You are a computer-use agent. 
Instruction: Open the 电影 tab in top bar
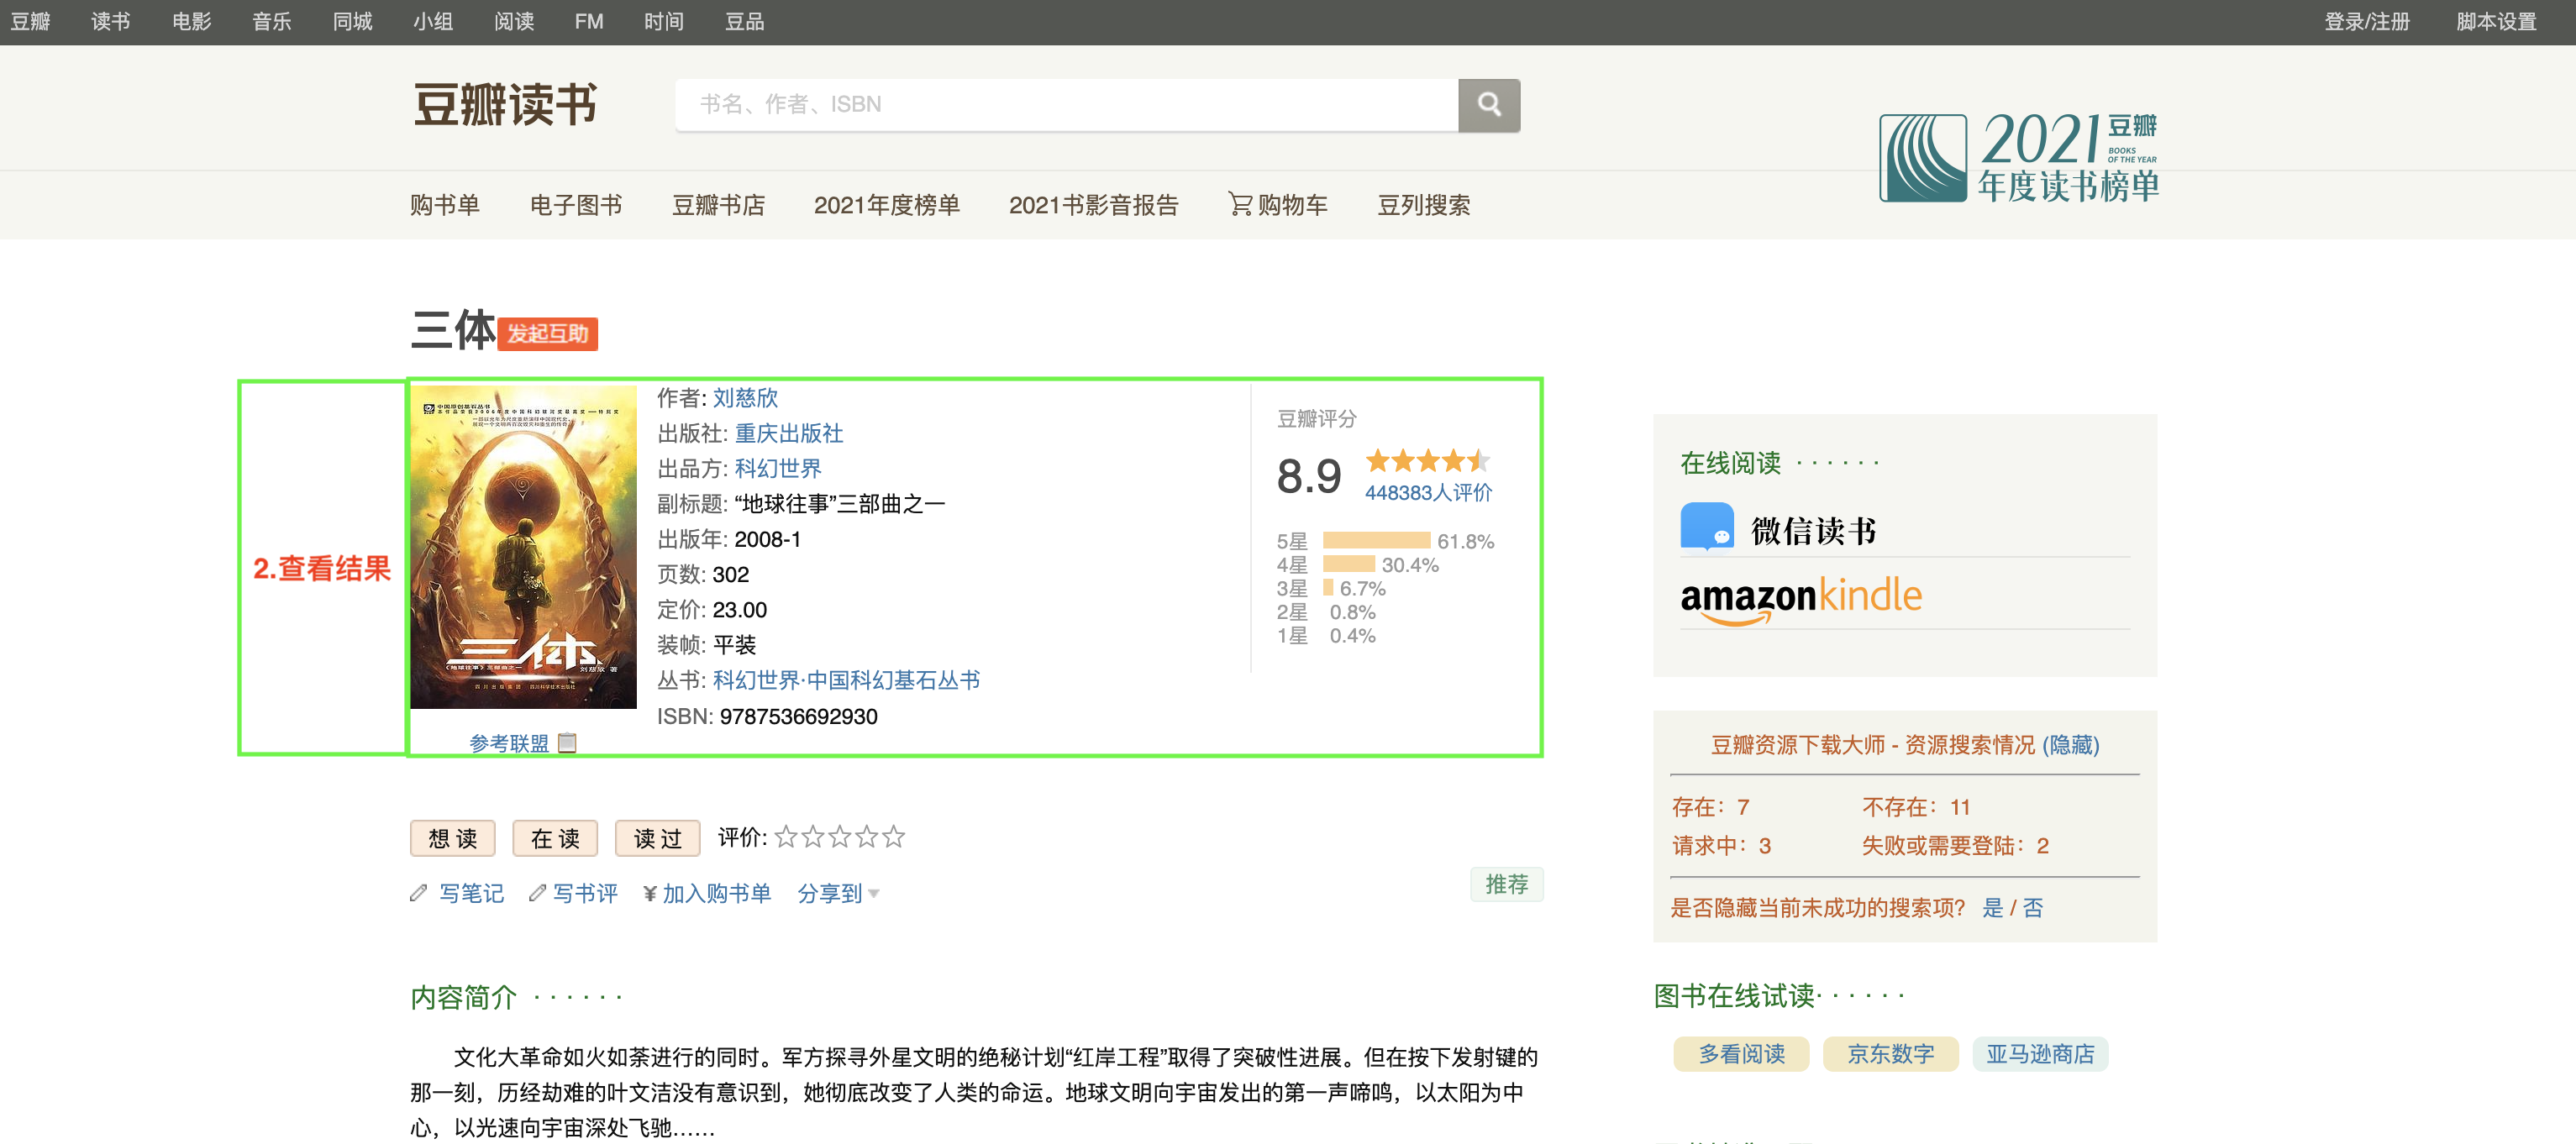tap(191, 21)
